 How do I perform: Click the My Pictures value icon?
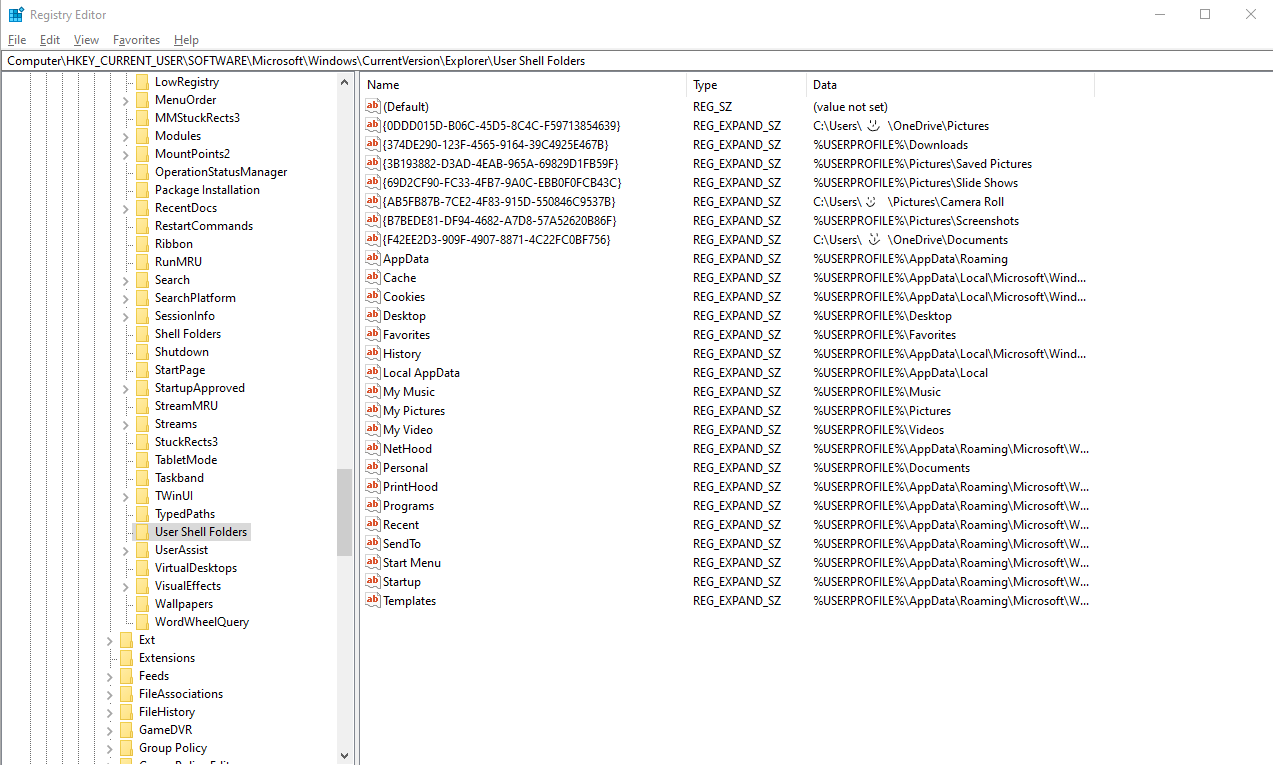click(373, 410)
